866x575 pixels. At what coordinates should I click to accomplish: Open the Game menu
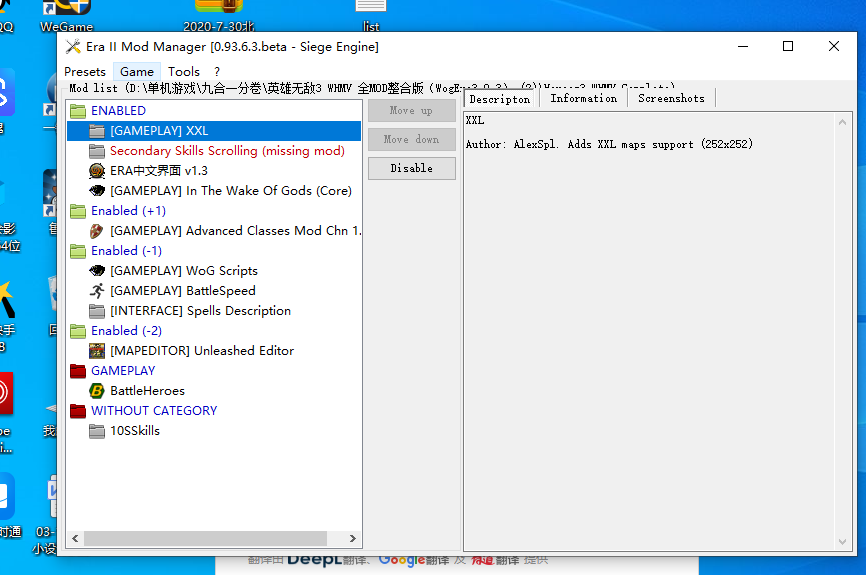[x=137, y=72]
